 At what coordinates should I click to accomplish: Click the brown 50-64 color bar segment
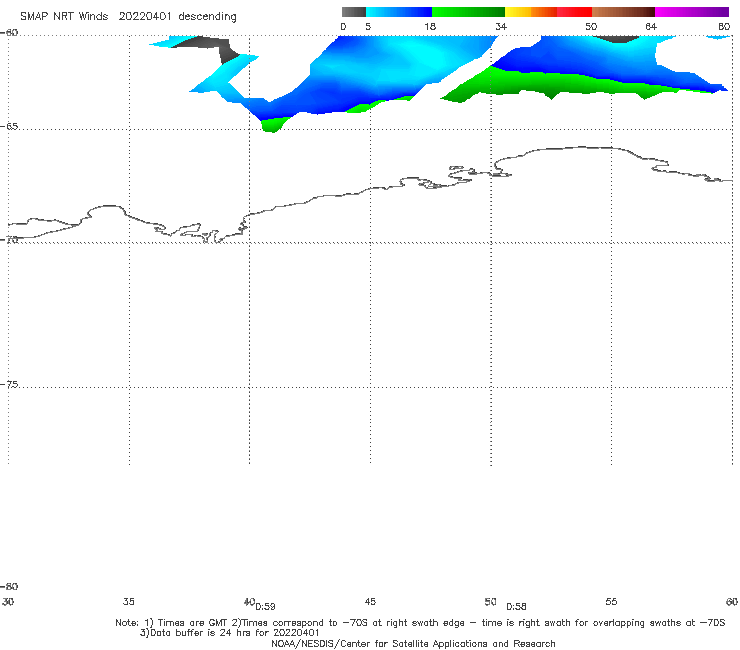point(623,12)
